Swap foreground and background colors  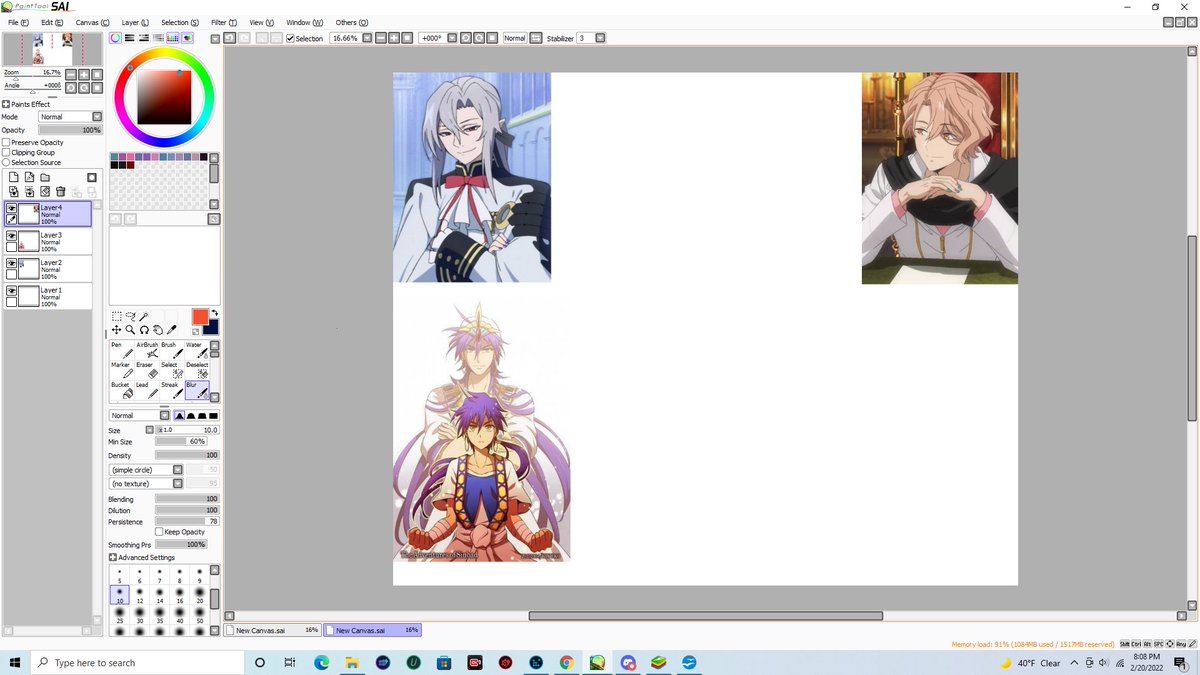215,313
